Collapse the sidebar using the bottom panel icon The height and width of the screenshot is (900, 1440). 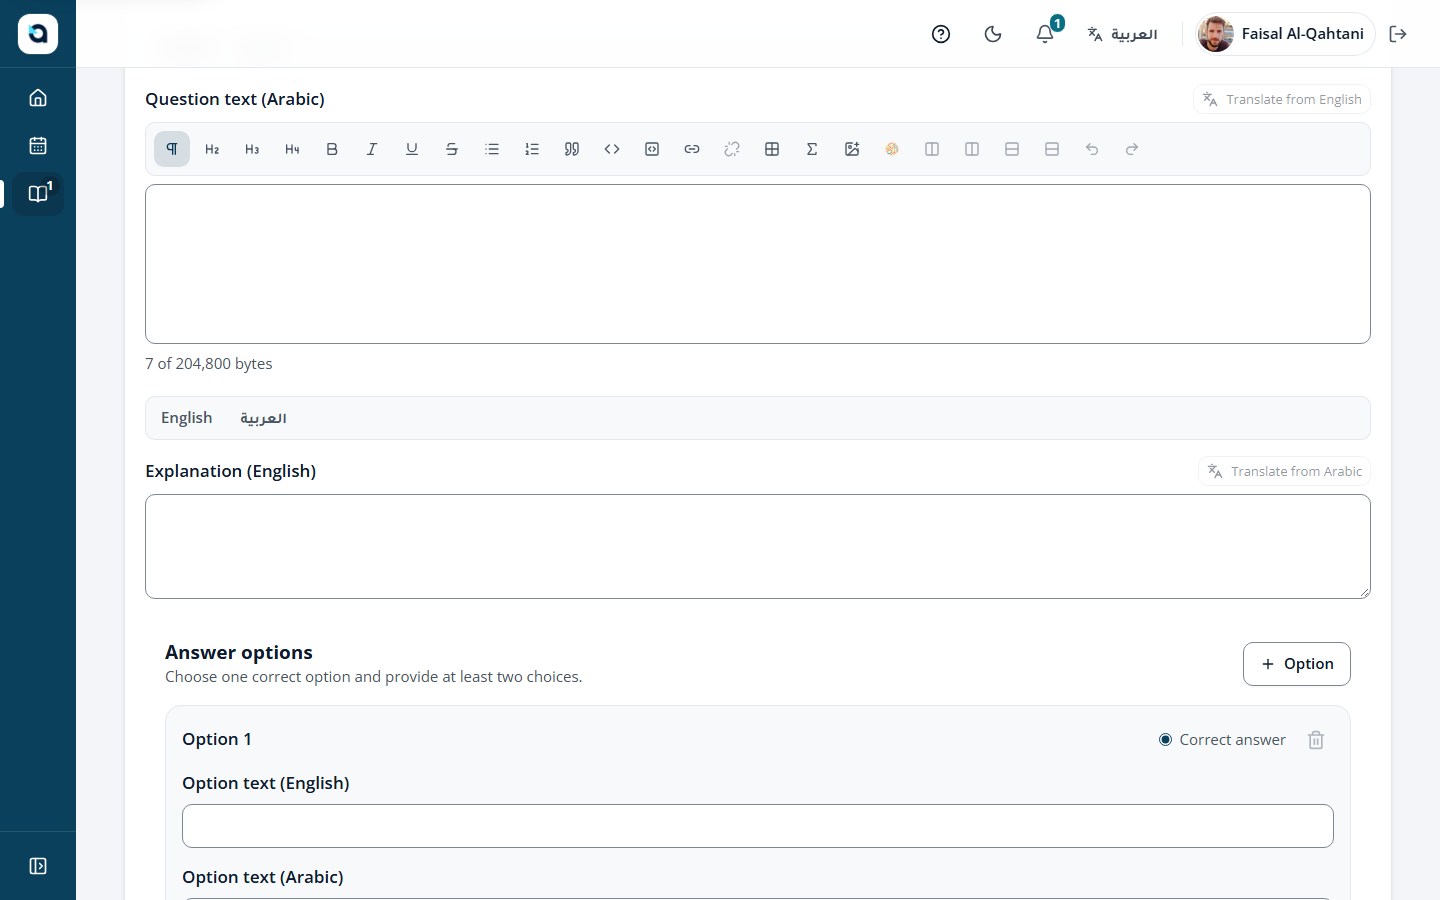(x=38, y=866)
